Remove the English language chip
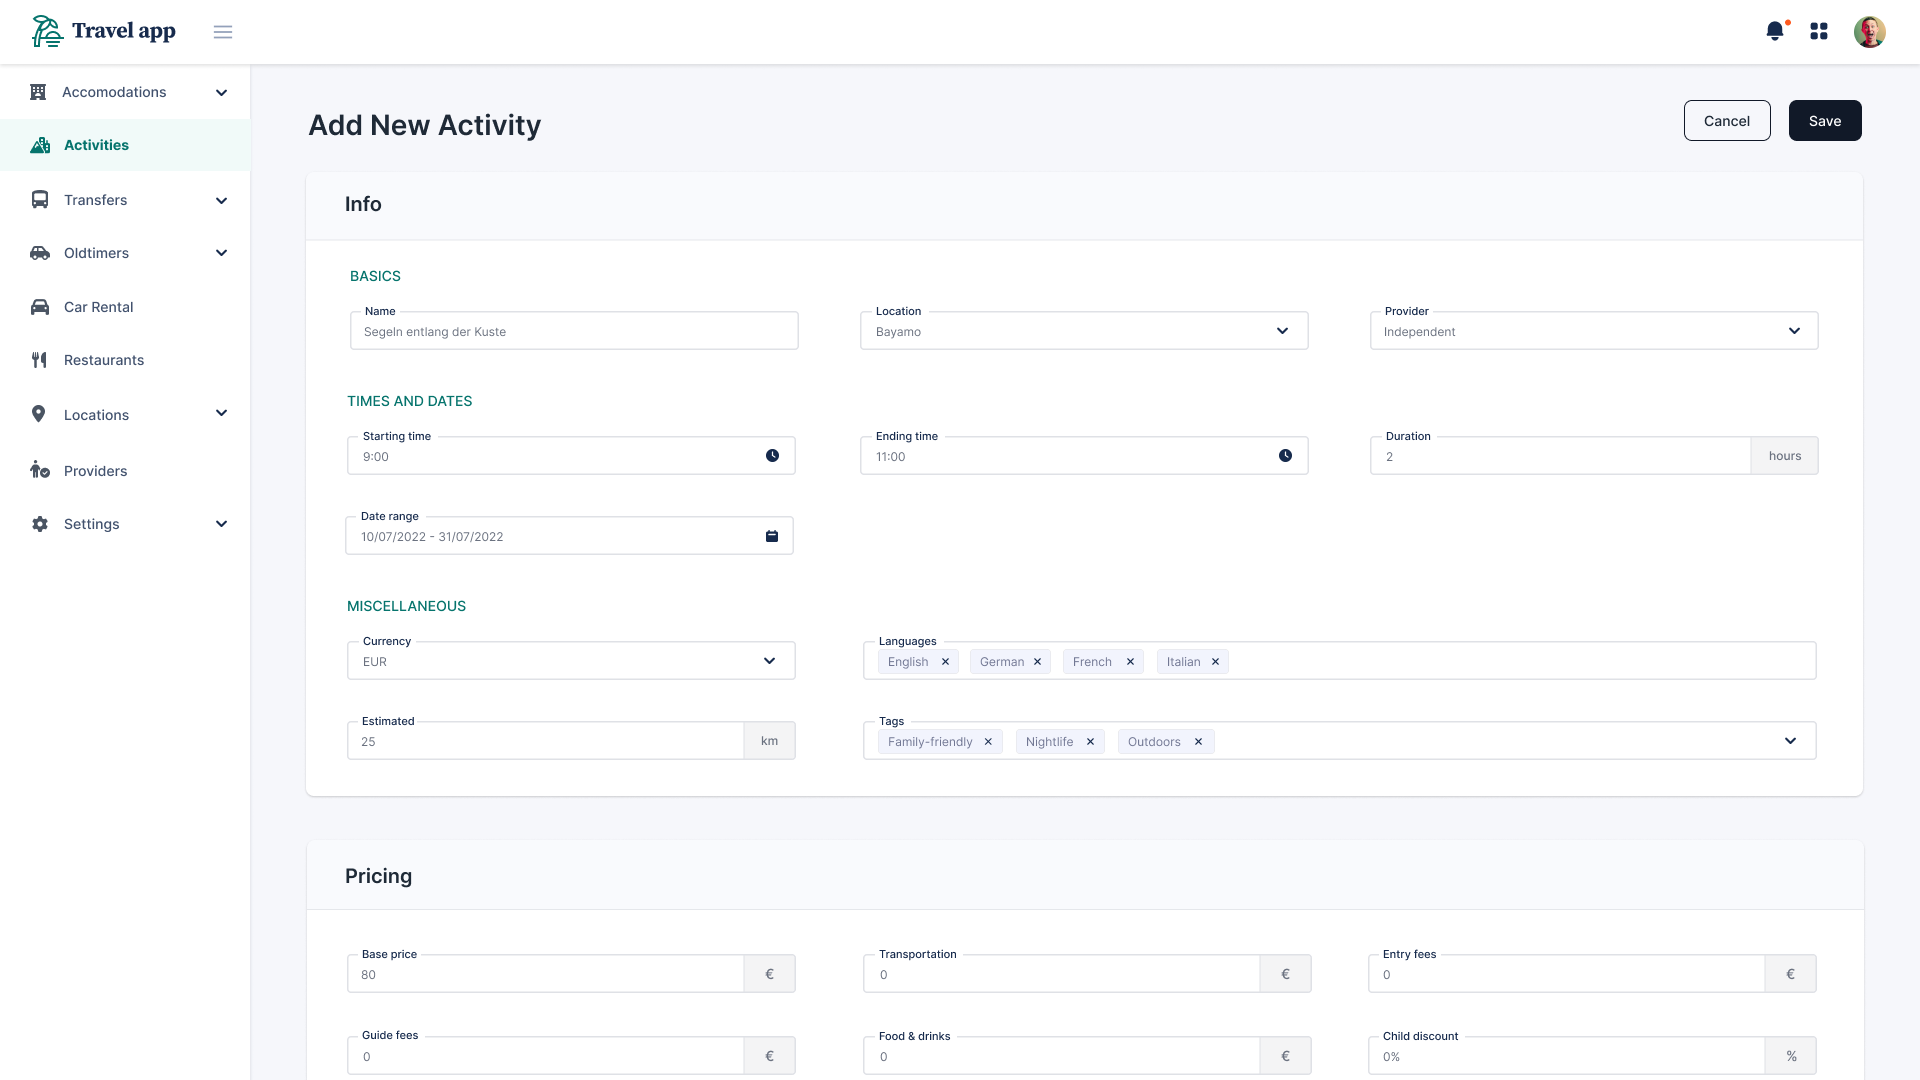 tap(945, 662)
